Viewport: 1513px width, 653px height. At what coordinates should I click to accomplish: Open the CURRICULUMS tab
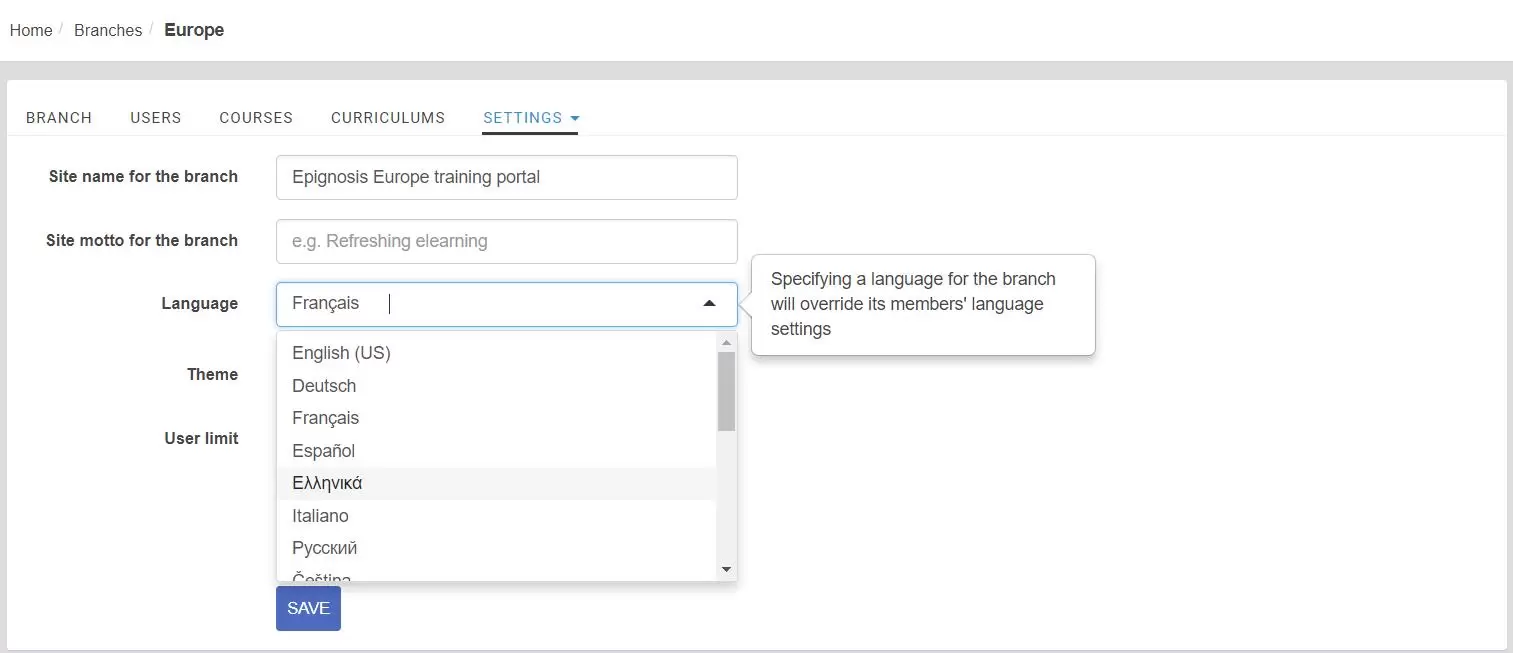pyautogui.click(x=387, y=117)
